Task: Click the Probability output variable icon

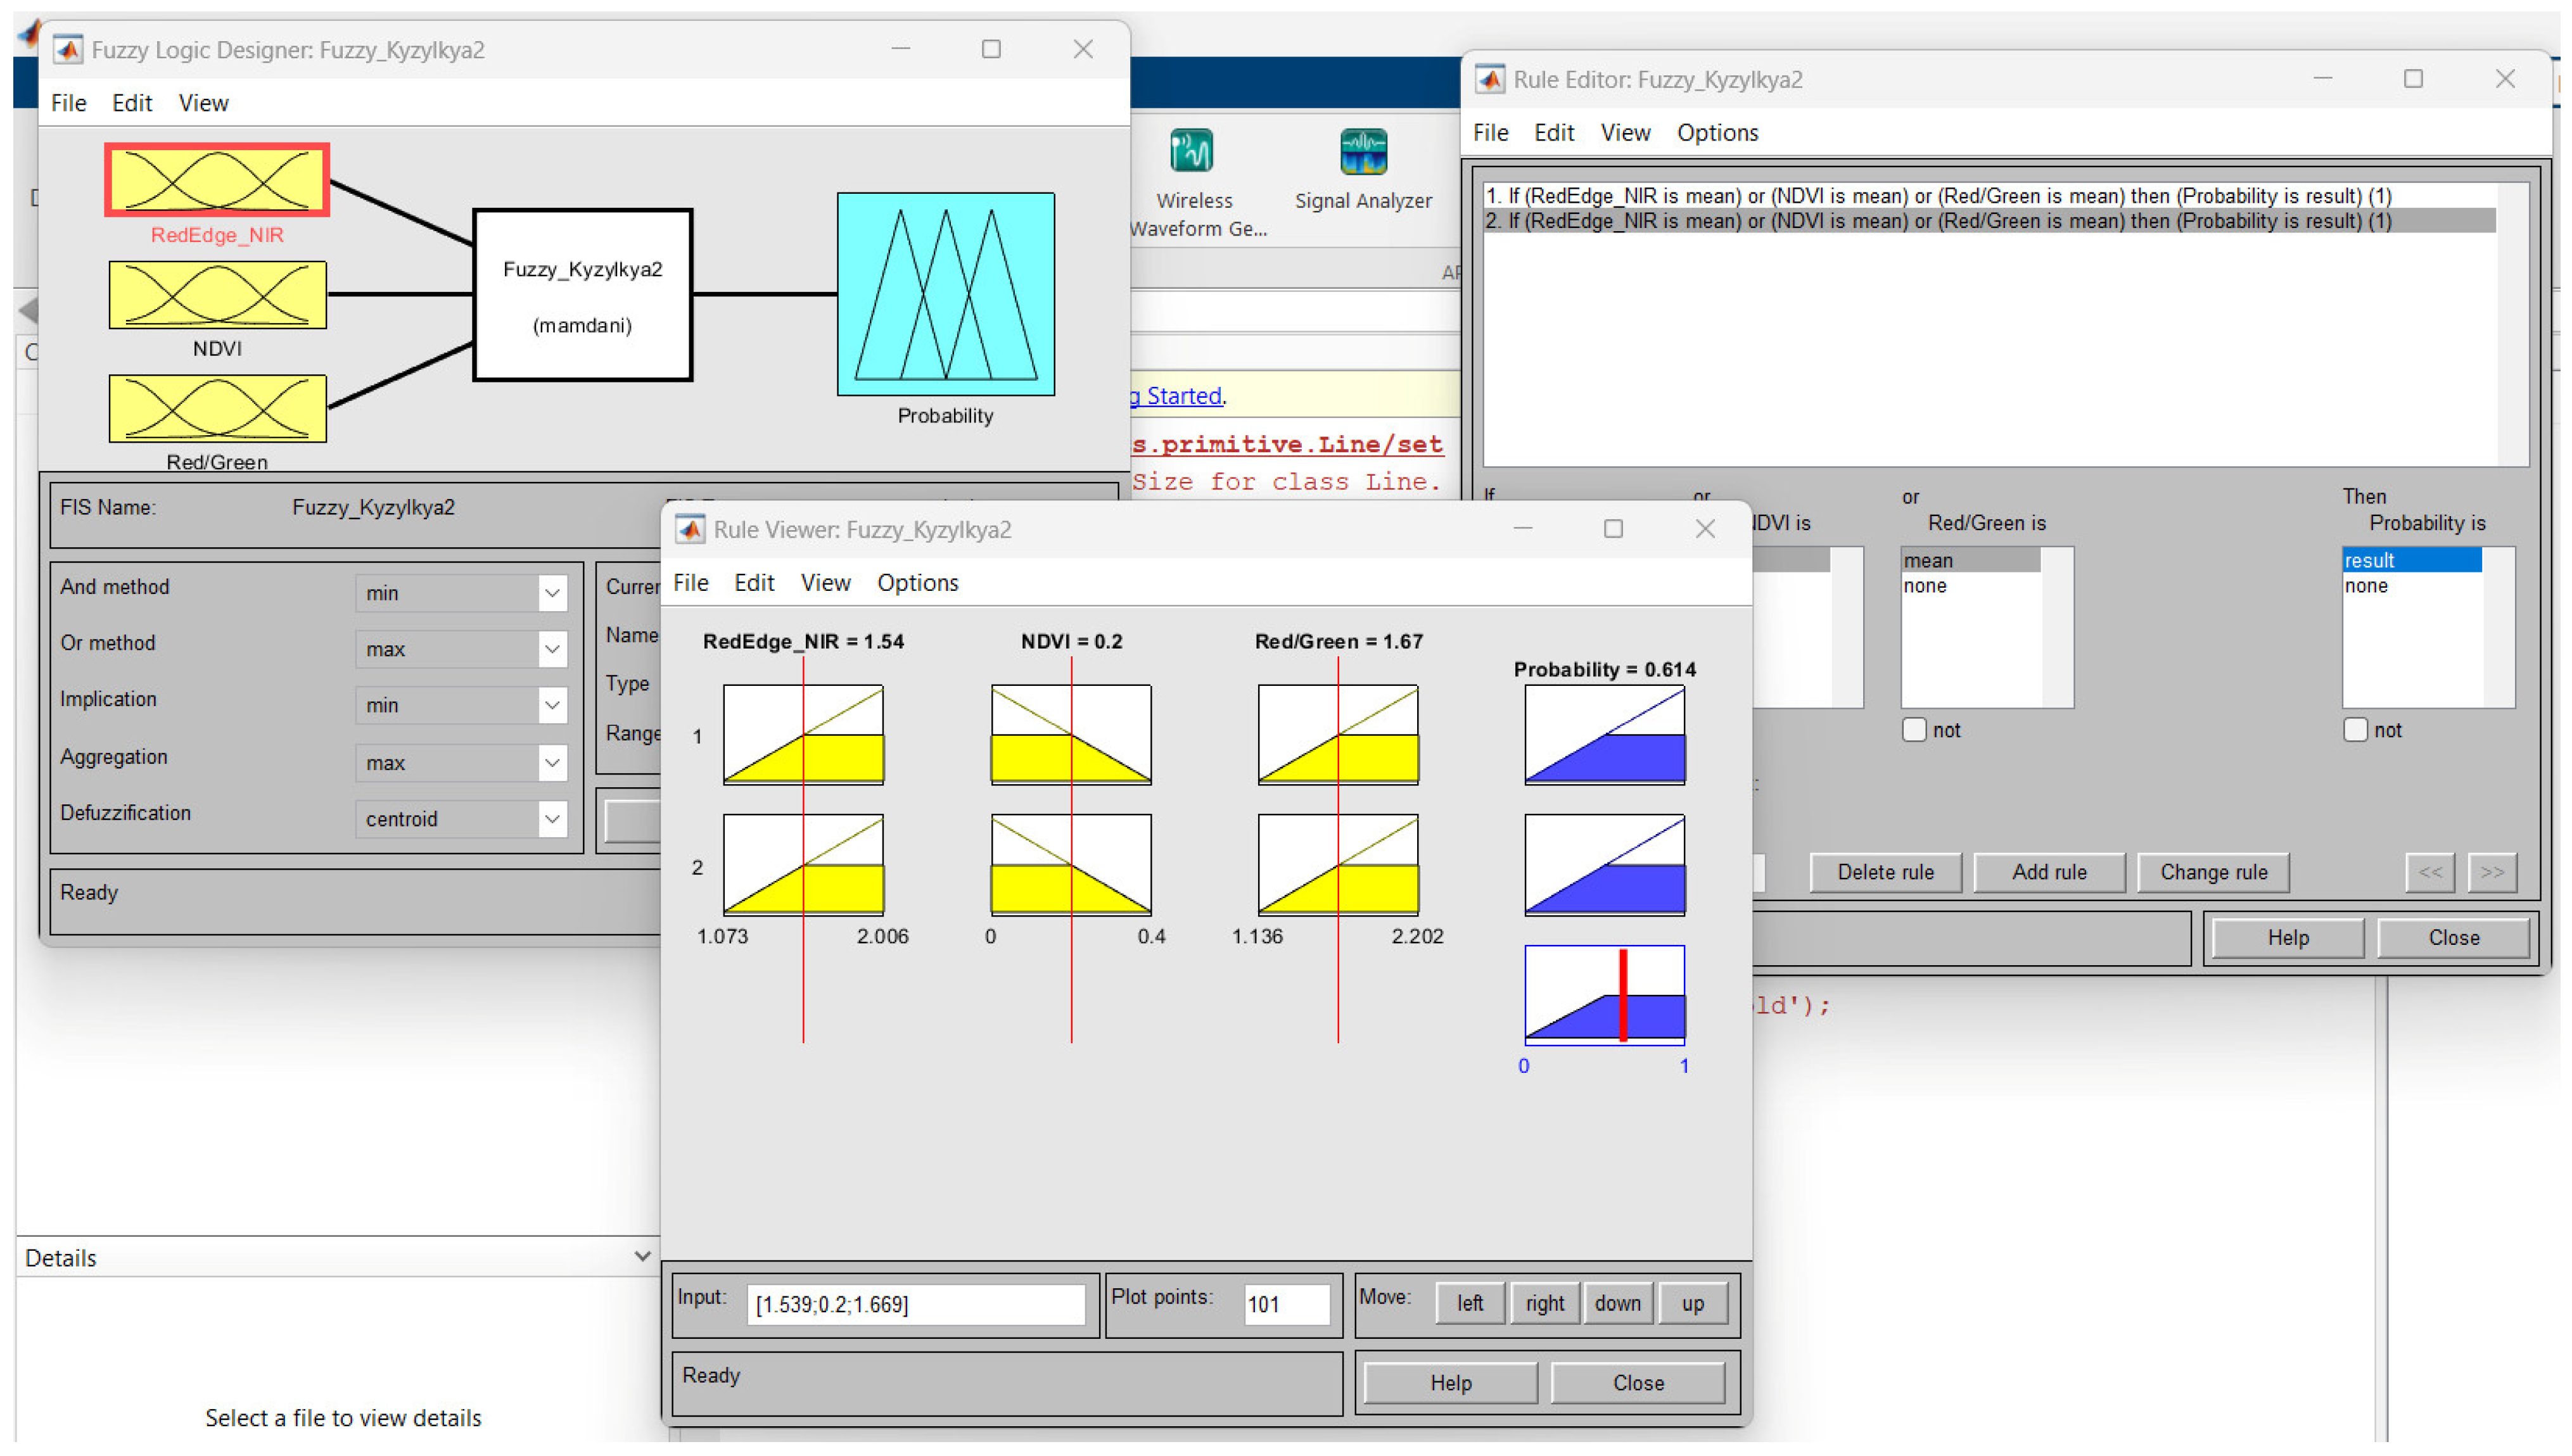Action: coord(945,294)
